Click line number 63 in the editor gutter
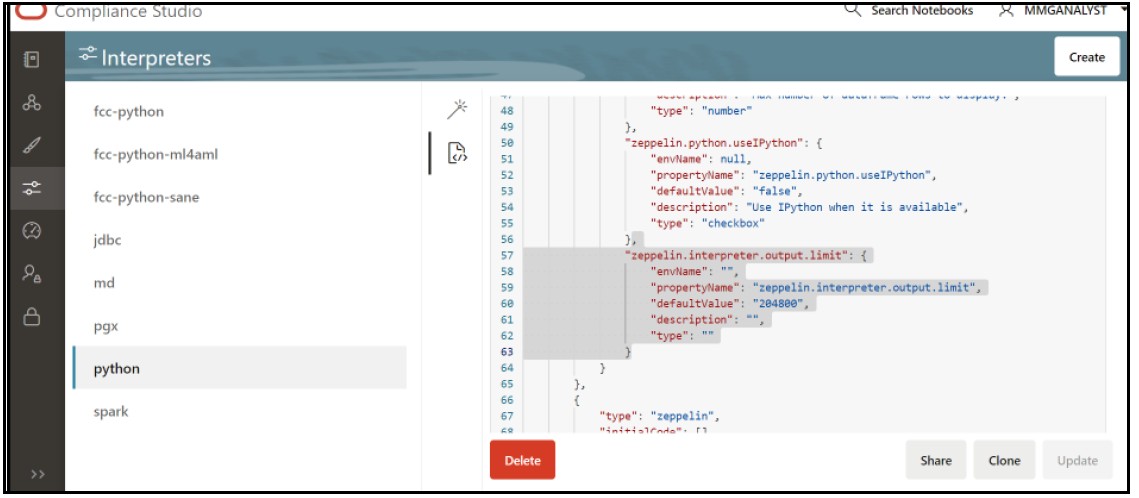 click(x=506, y=352)
